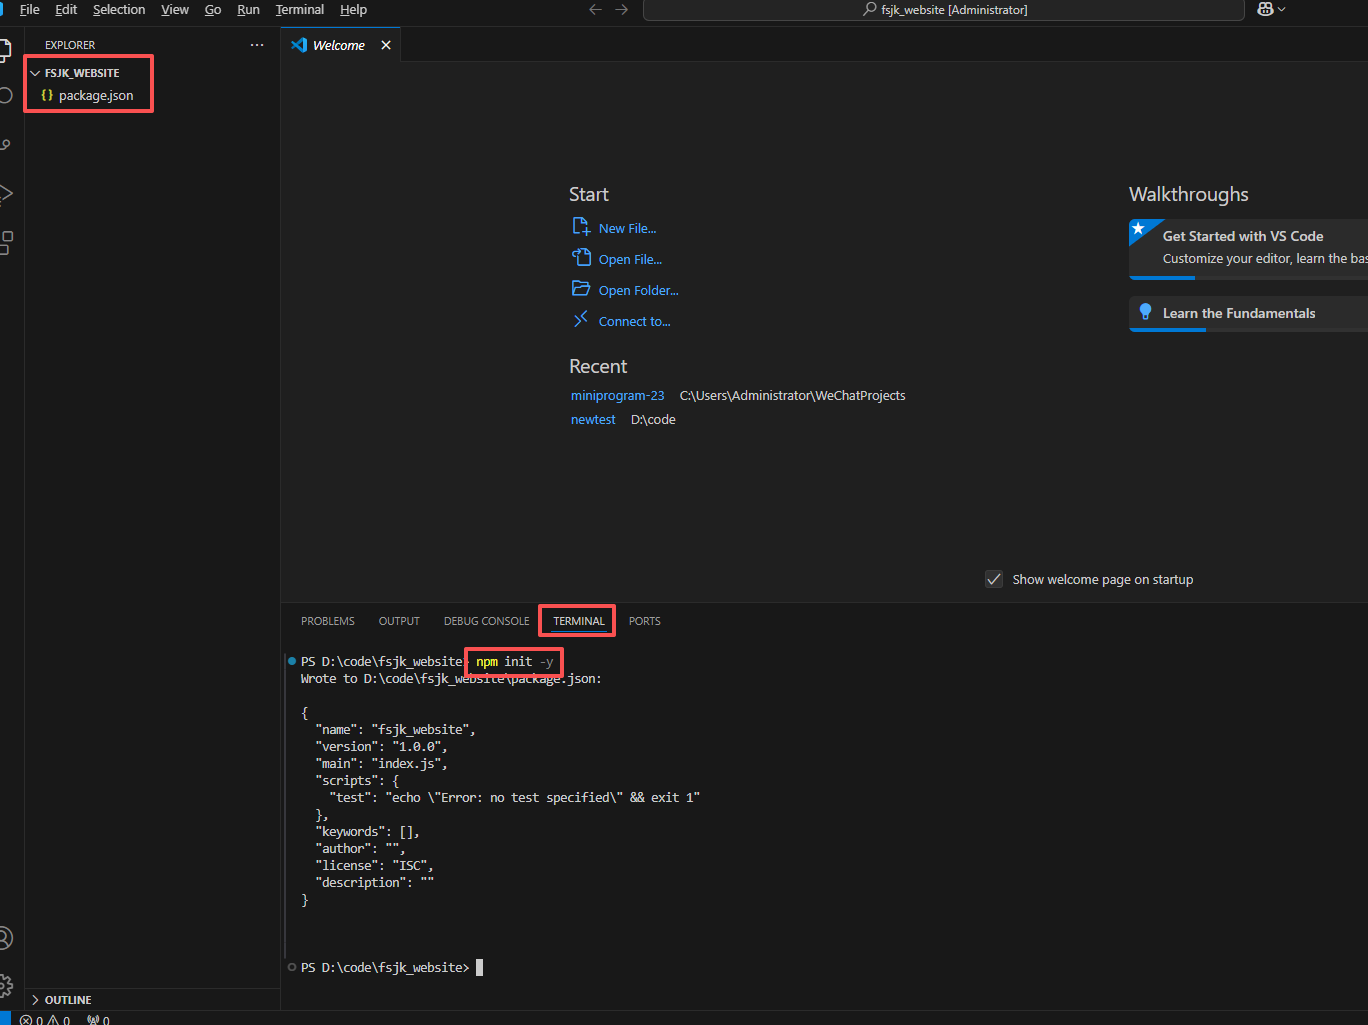The image size is (1368, 1025).
Task: Open the Manage gear menu
Action: pyautogui.click(x=5, y=985)
